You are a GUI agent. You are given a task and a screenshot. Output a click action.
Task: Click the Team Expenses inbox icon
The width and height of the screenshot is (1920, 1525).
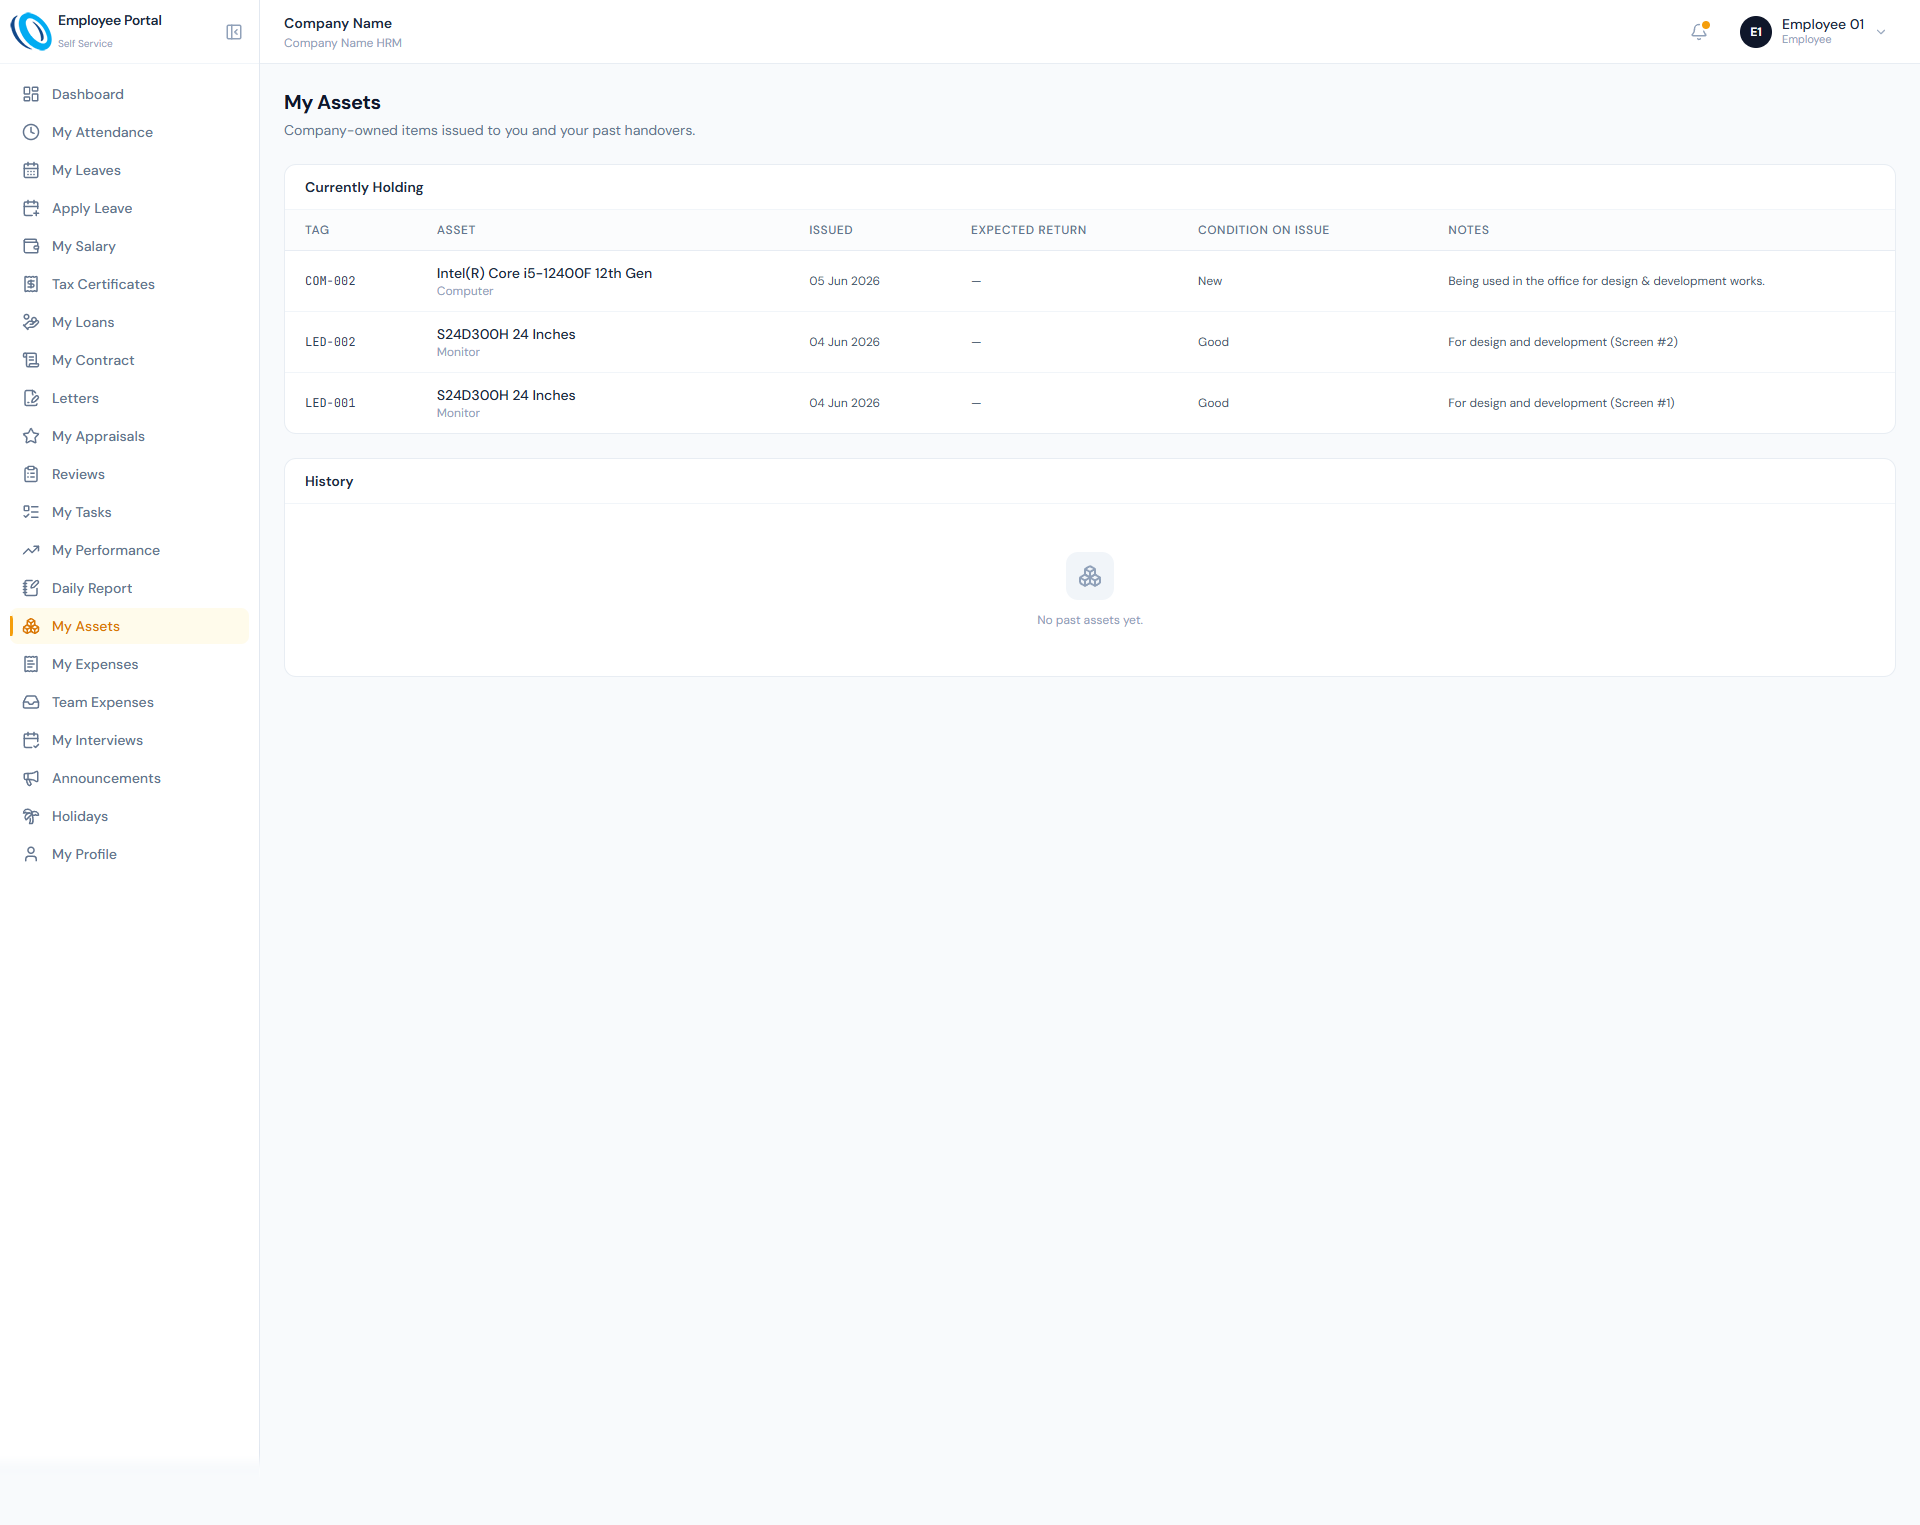coord(31,702)
